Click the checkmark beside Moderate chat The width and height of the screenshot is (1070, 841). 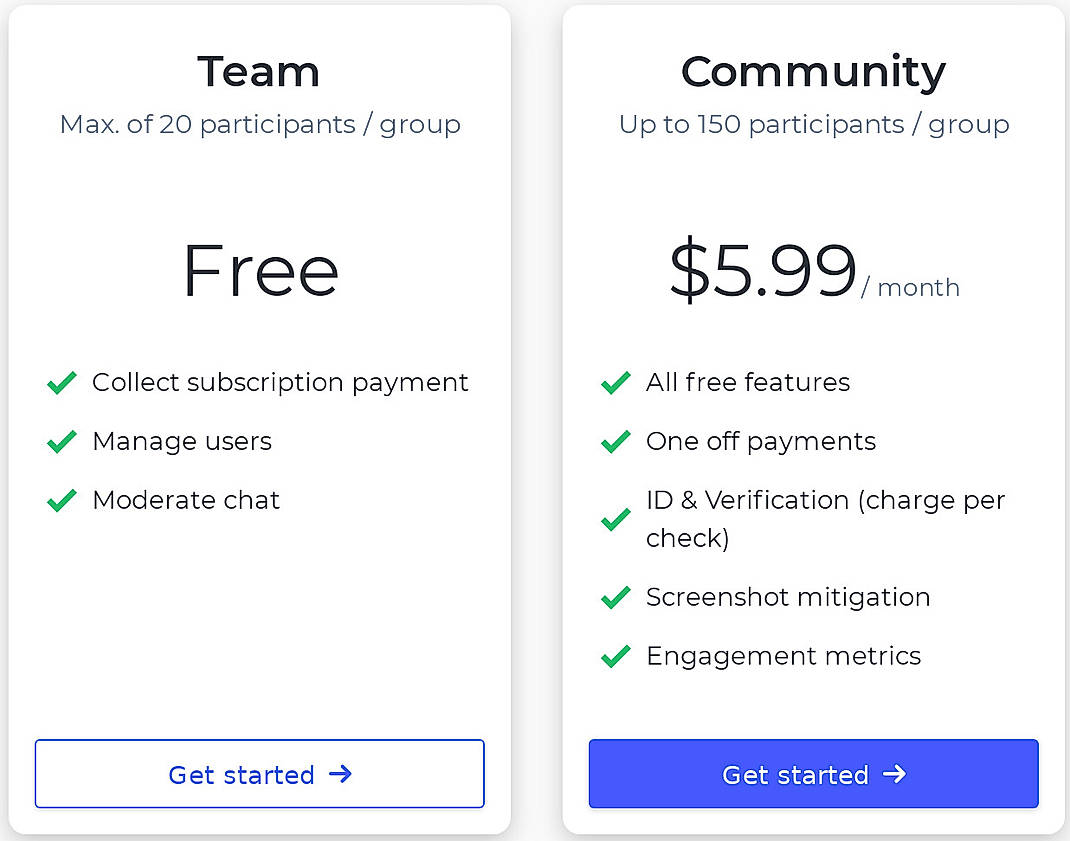click(x=61, y=501)
